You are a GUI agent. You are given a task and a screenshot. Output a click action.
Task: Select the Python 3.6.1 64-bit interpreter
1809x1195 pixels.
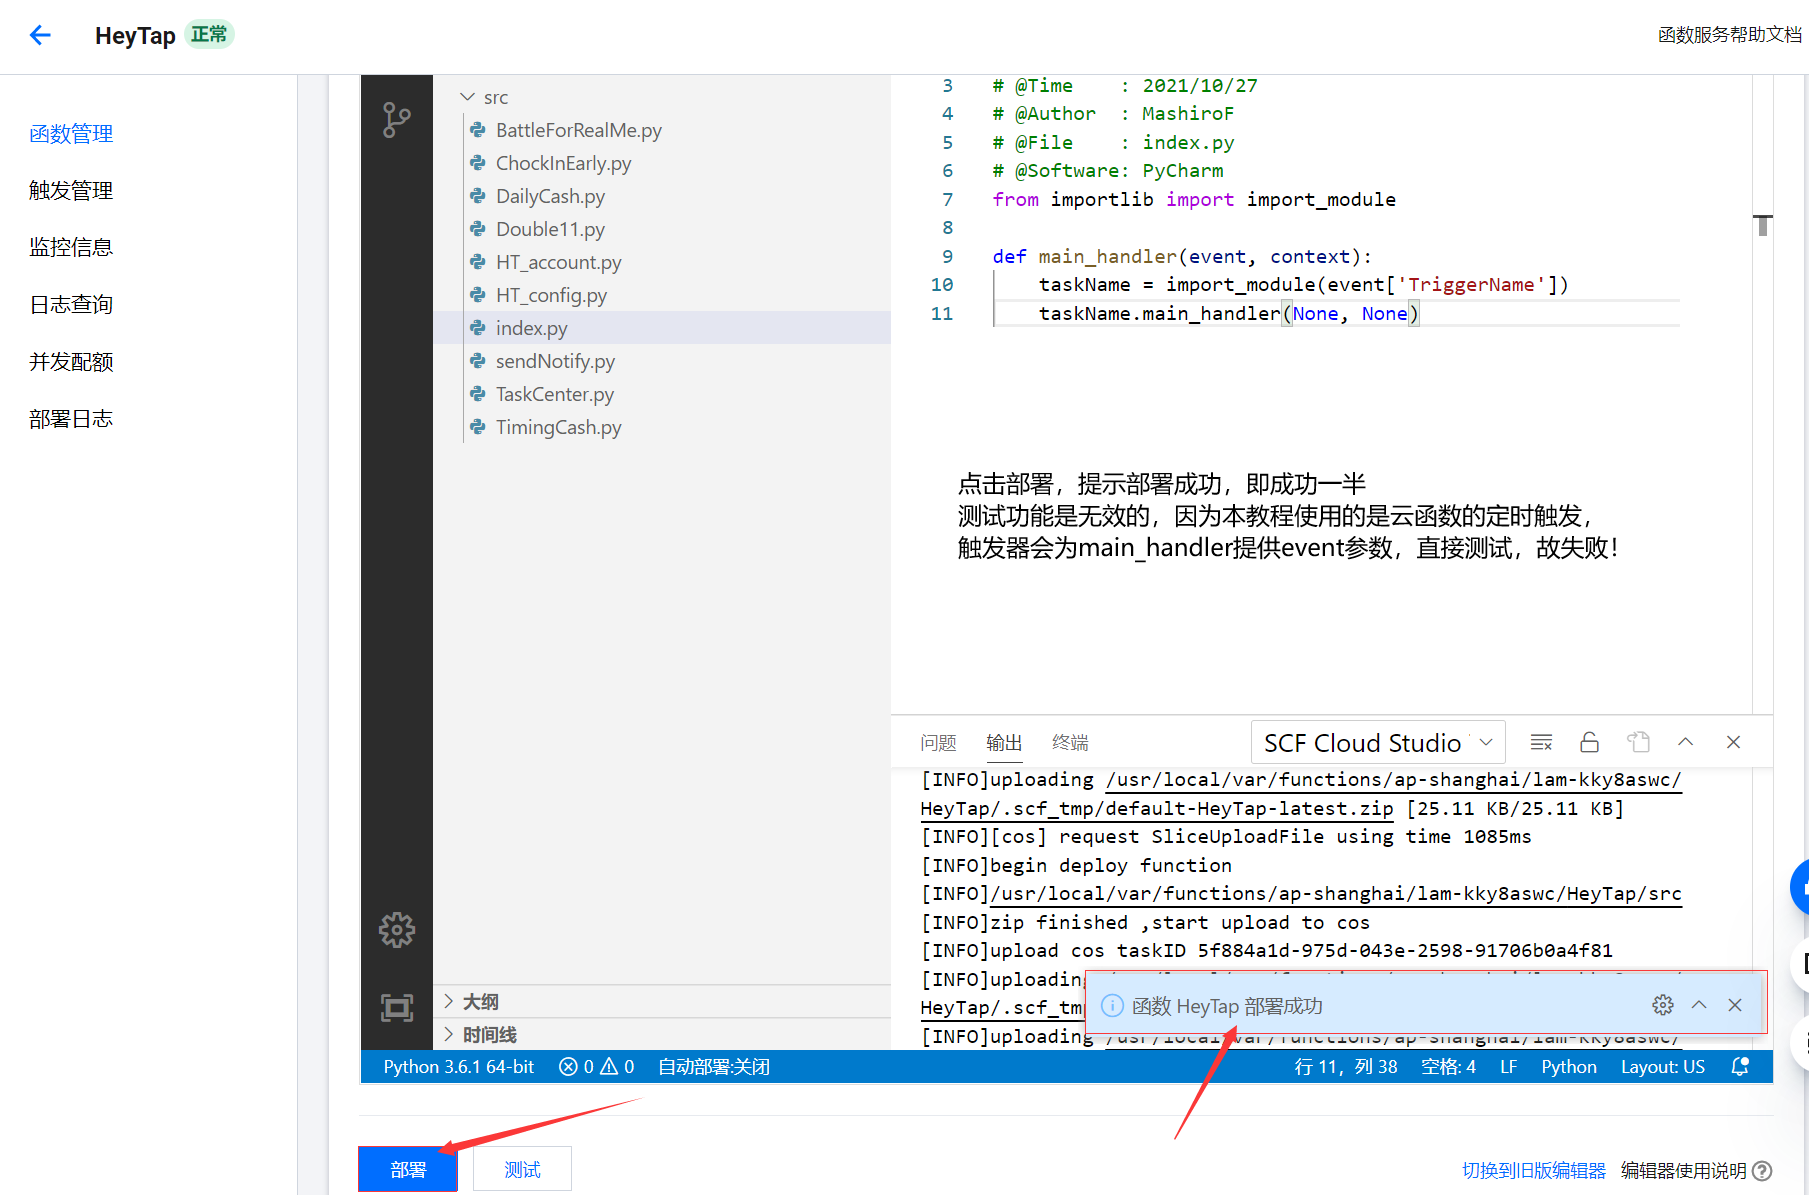click(x=459, y=1067)
